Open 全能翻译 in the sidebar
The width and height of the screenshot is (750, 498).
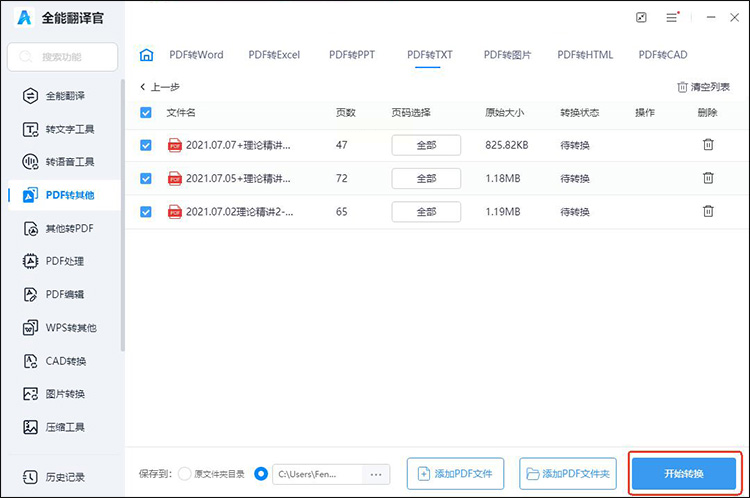(x=54, y=96)
